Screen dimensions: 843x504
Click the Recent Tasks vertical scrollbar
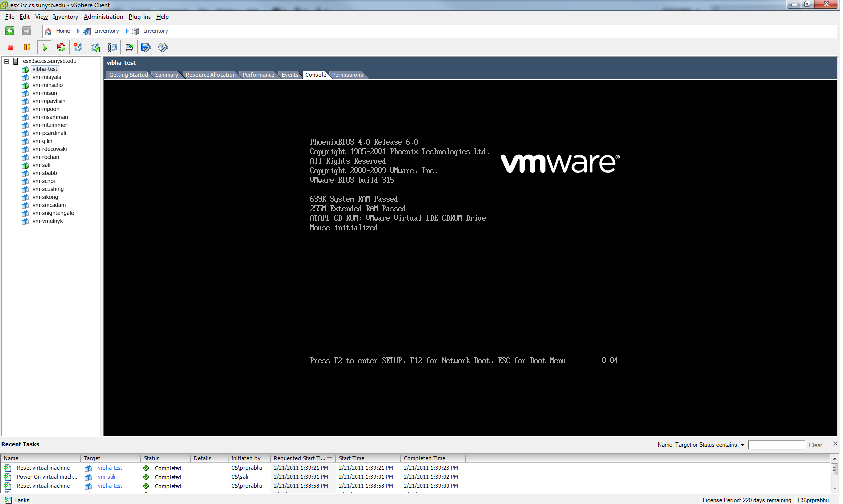[x=834, y=472]
